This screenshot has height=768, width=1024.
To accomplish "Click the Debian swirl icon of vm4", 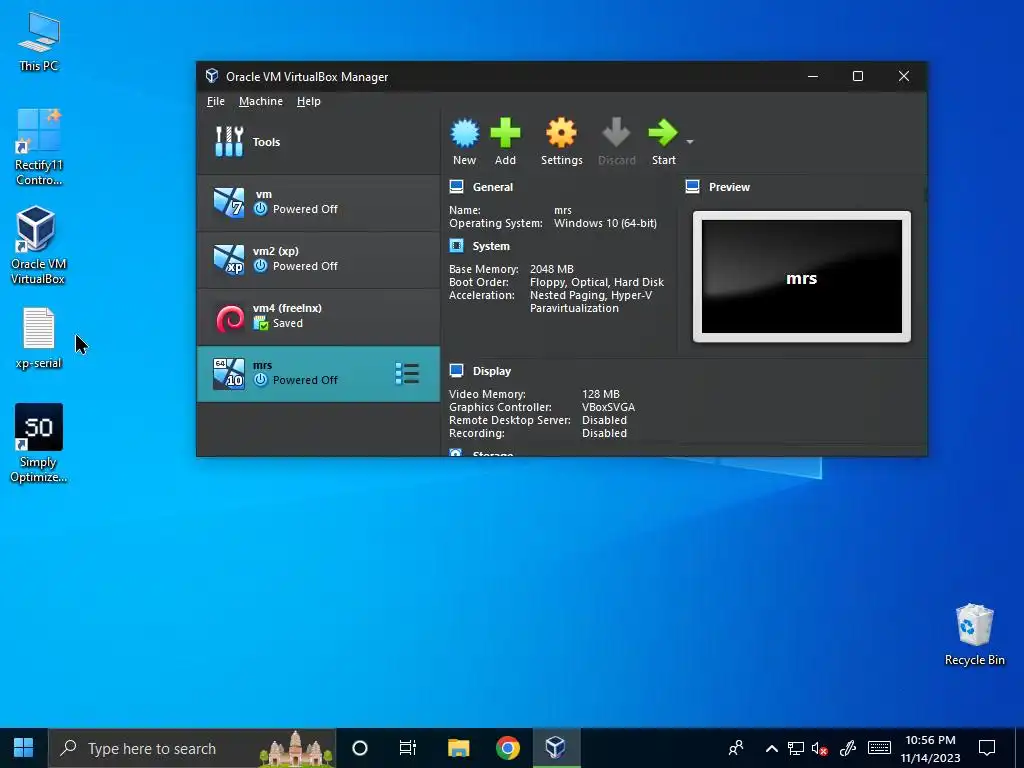I will [x=229, y=319].
